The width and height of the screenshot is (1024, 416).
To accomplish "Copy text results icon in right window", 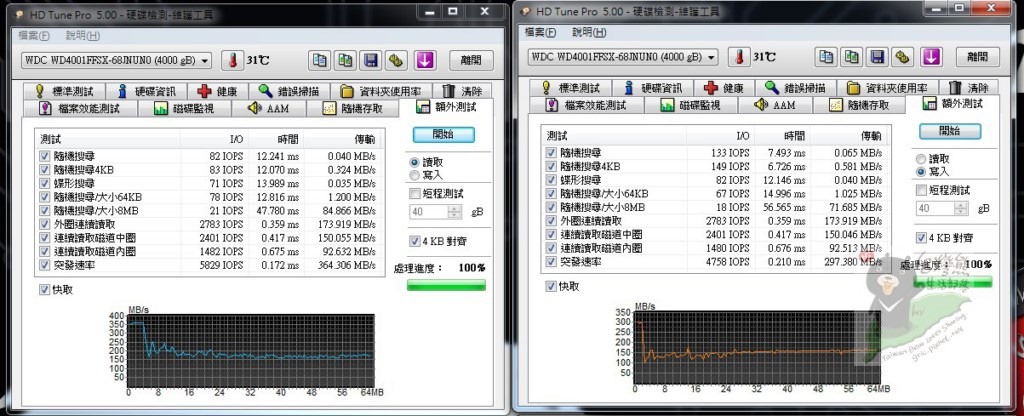I will pyautogui.click(x=826, y=57).
